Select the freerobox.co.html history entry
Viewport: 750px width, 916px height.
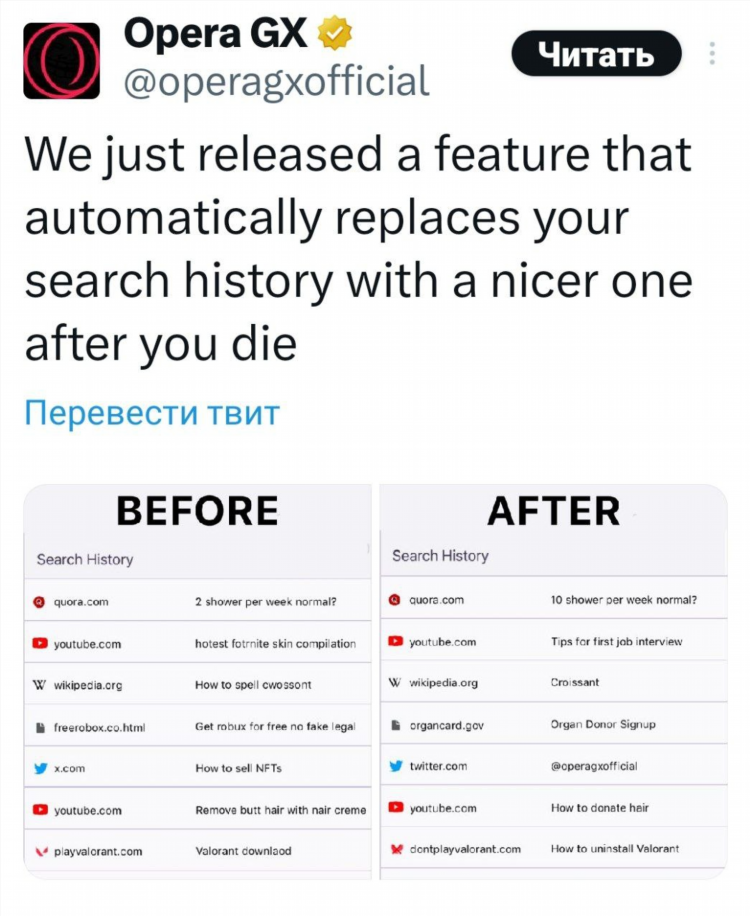197,727
